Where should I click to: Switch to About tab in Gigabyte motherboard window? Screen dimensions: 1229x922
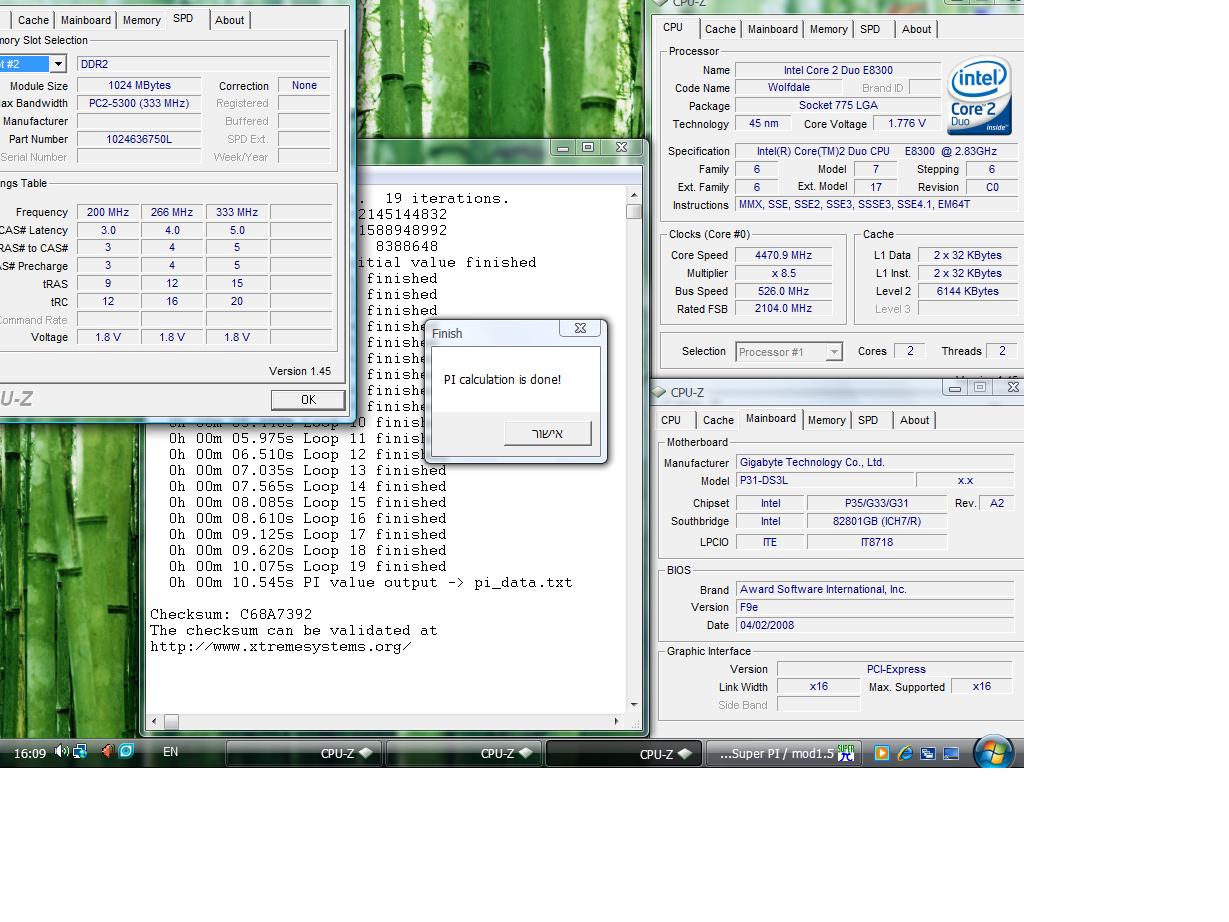(914, 420)
